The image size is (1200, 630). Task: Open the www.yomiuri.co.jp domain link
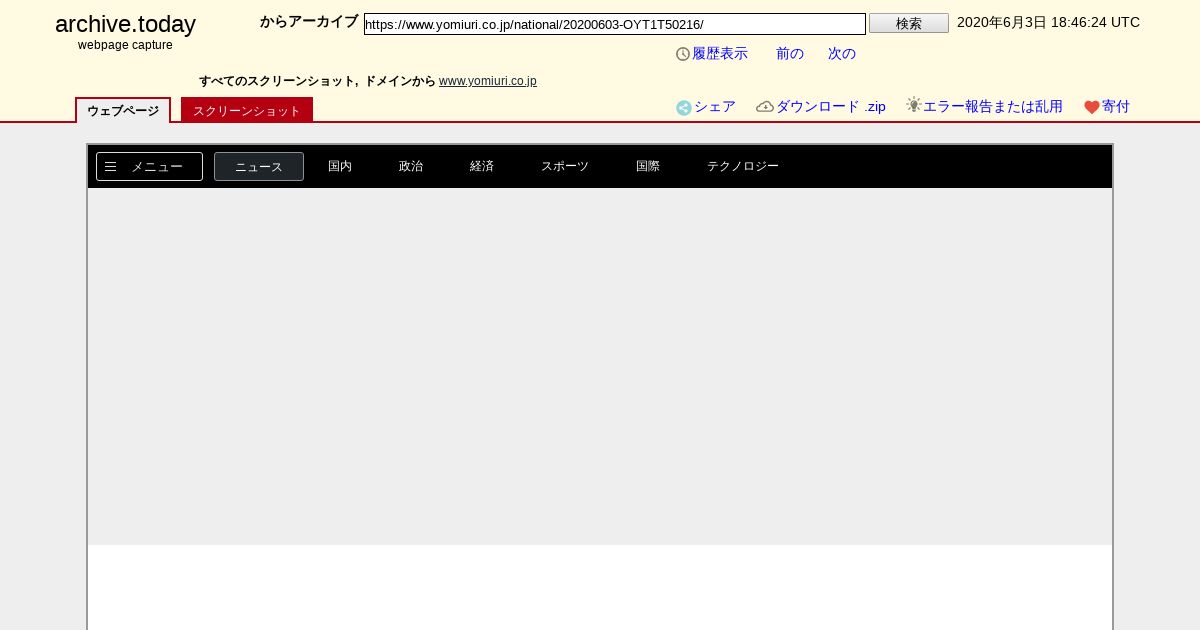tap(488, 81)
